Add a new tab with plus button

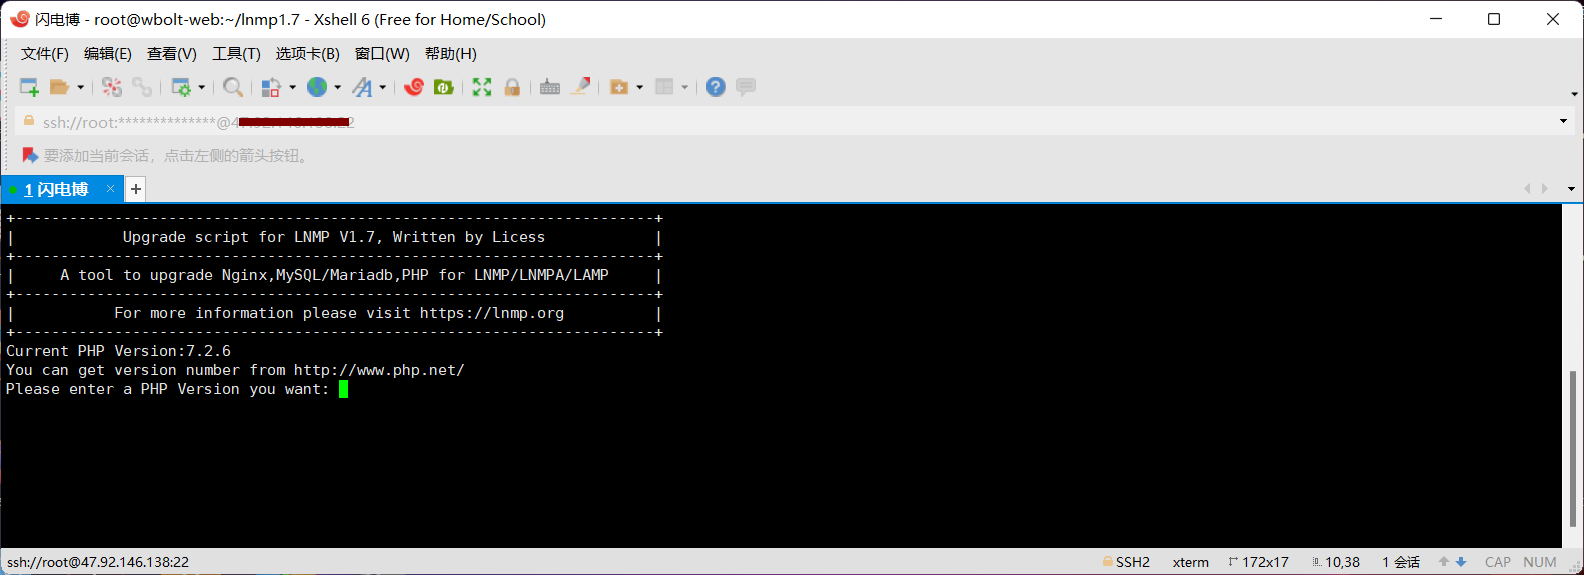tap(136, 189)
